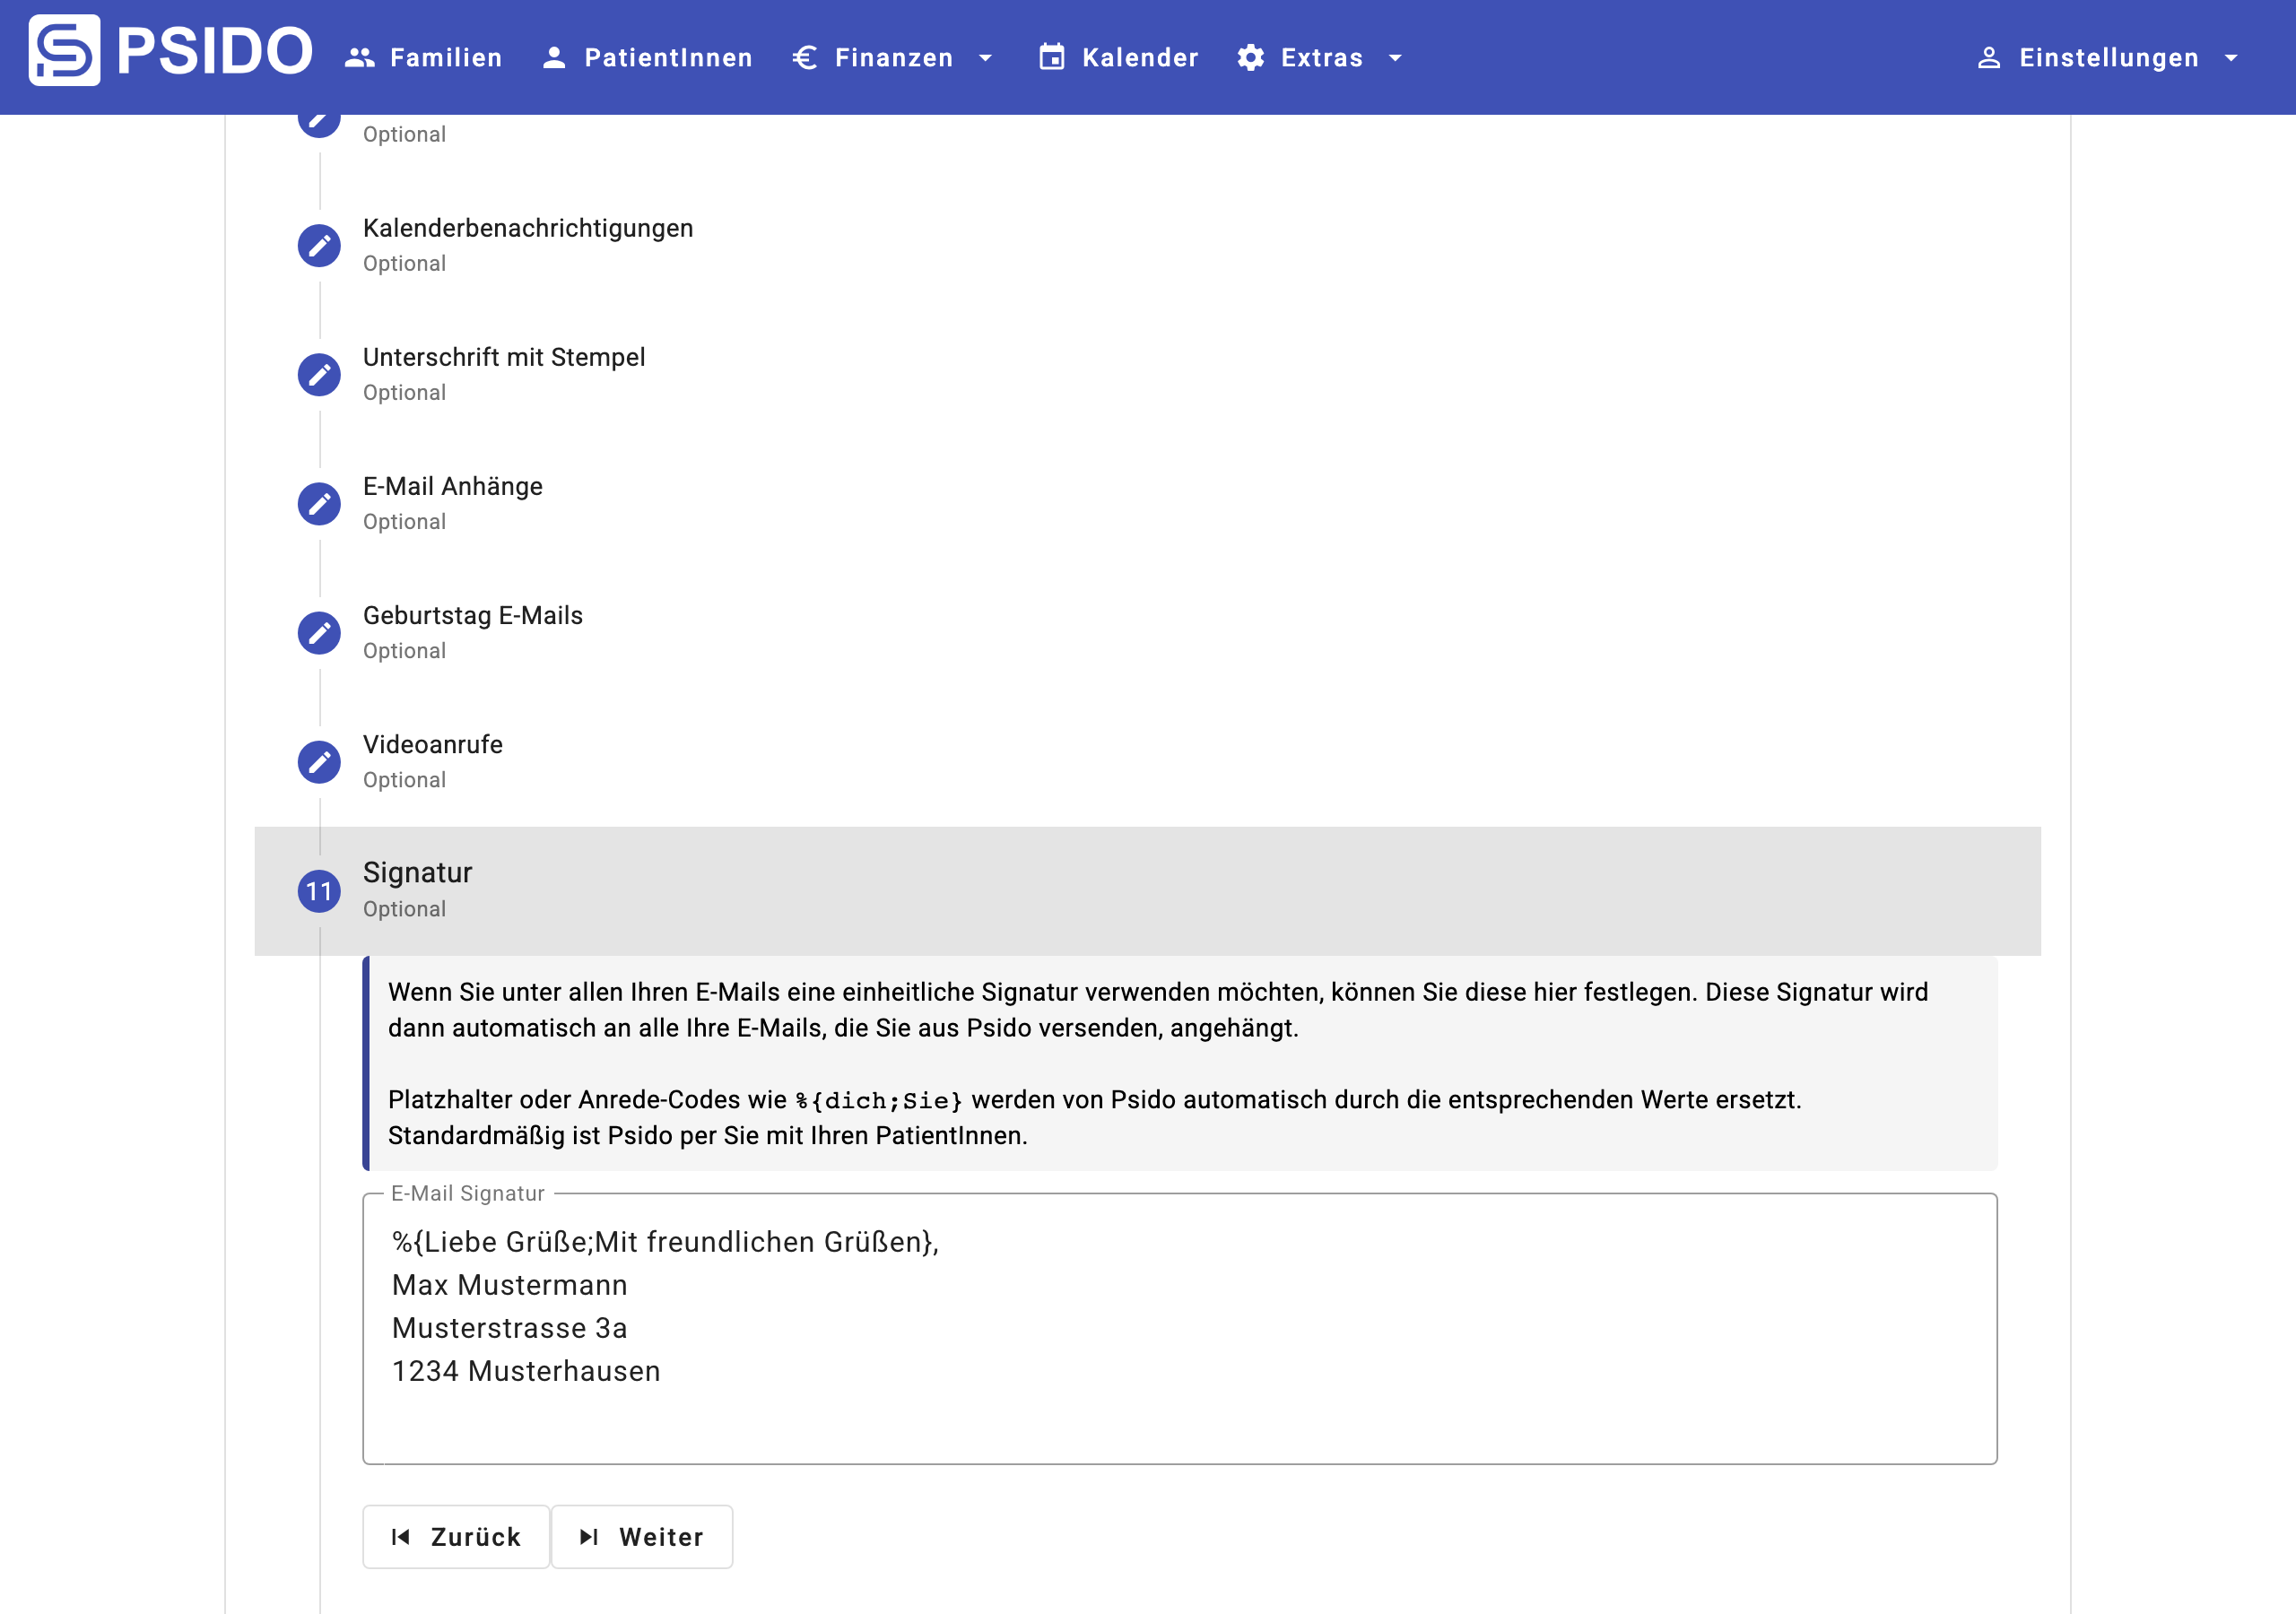This screenshot has height=1614, width=2296.
Task: Expand the Extras dropdown arrow
Action: tap(1395, 58)
